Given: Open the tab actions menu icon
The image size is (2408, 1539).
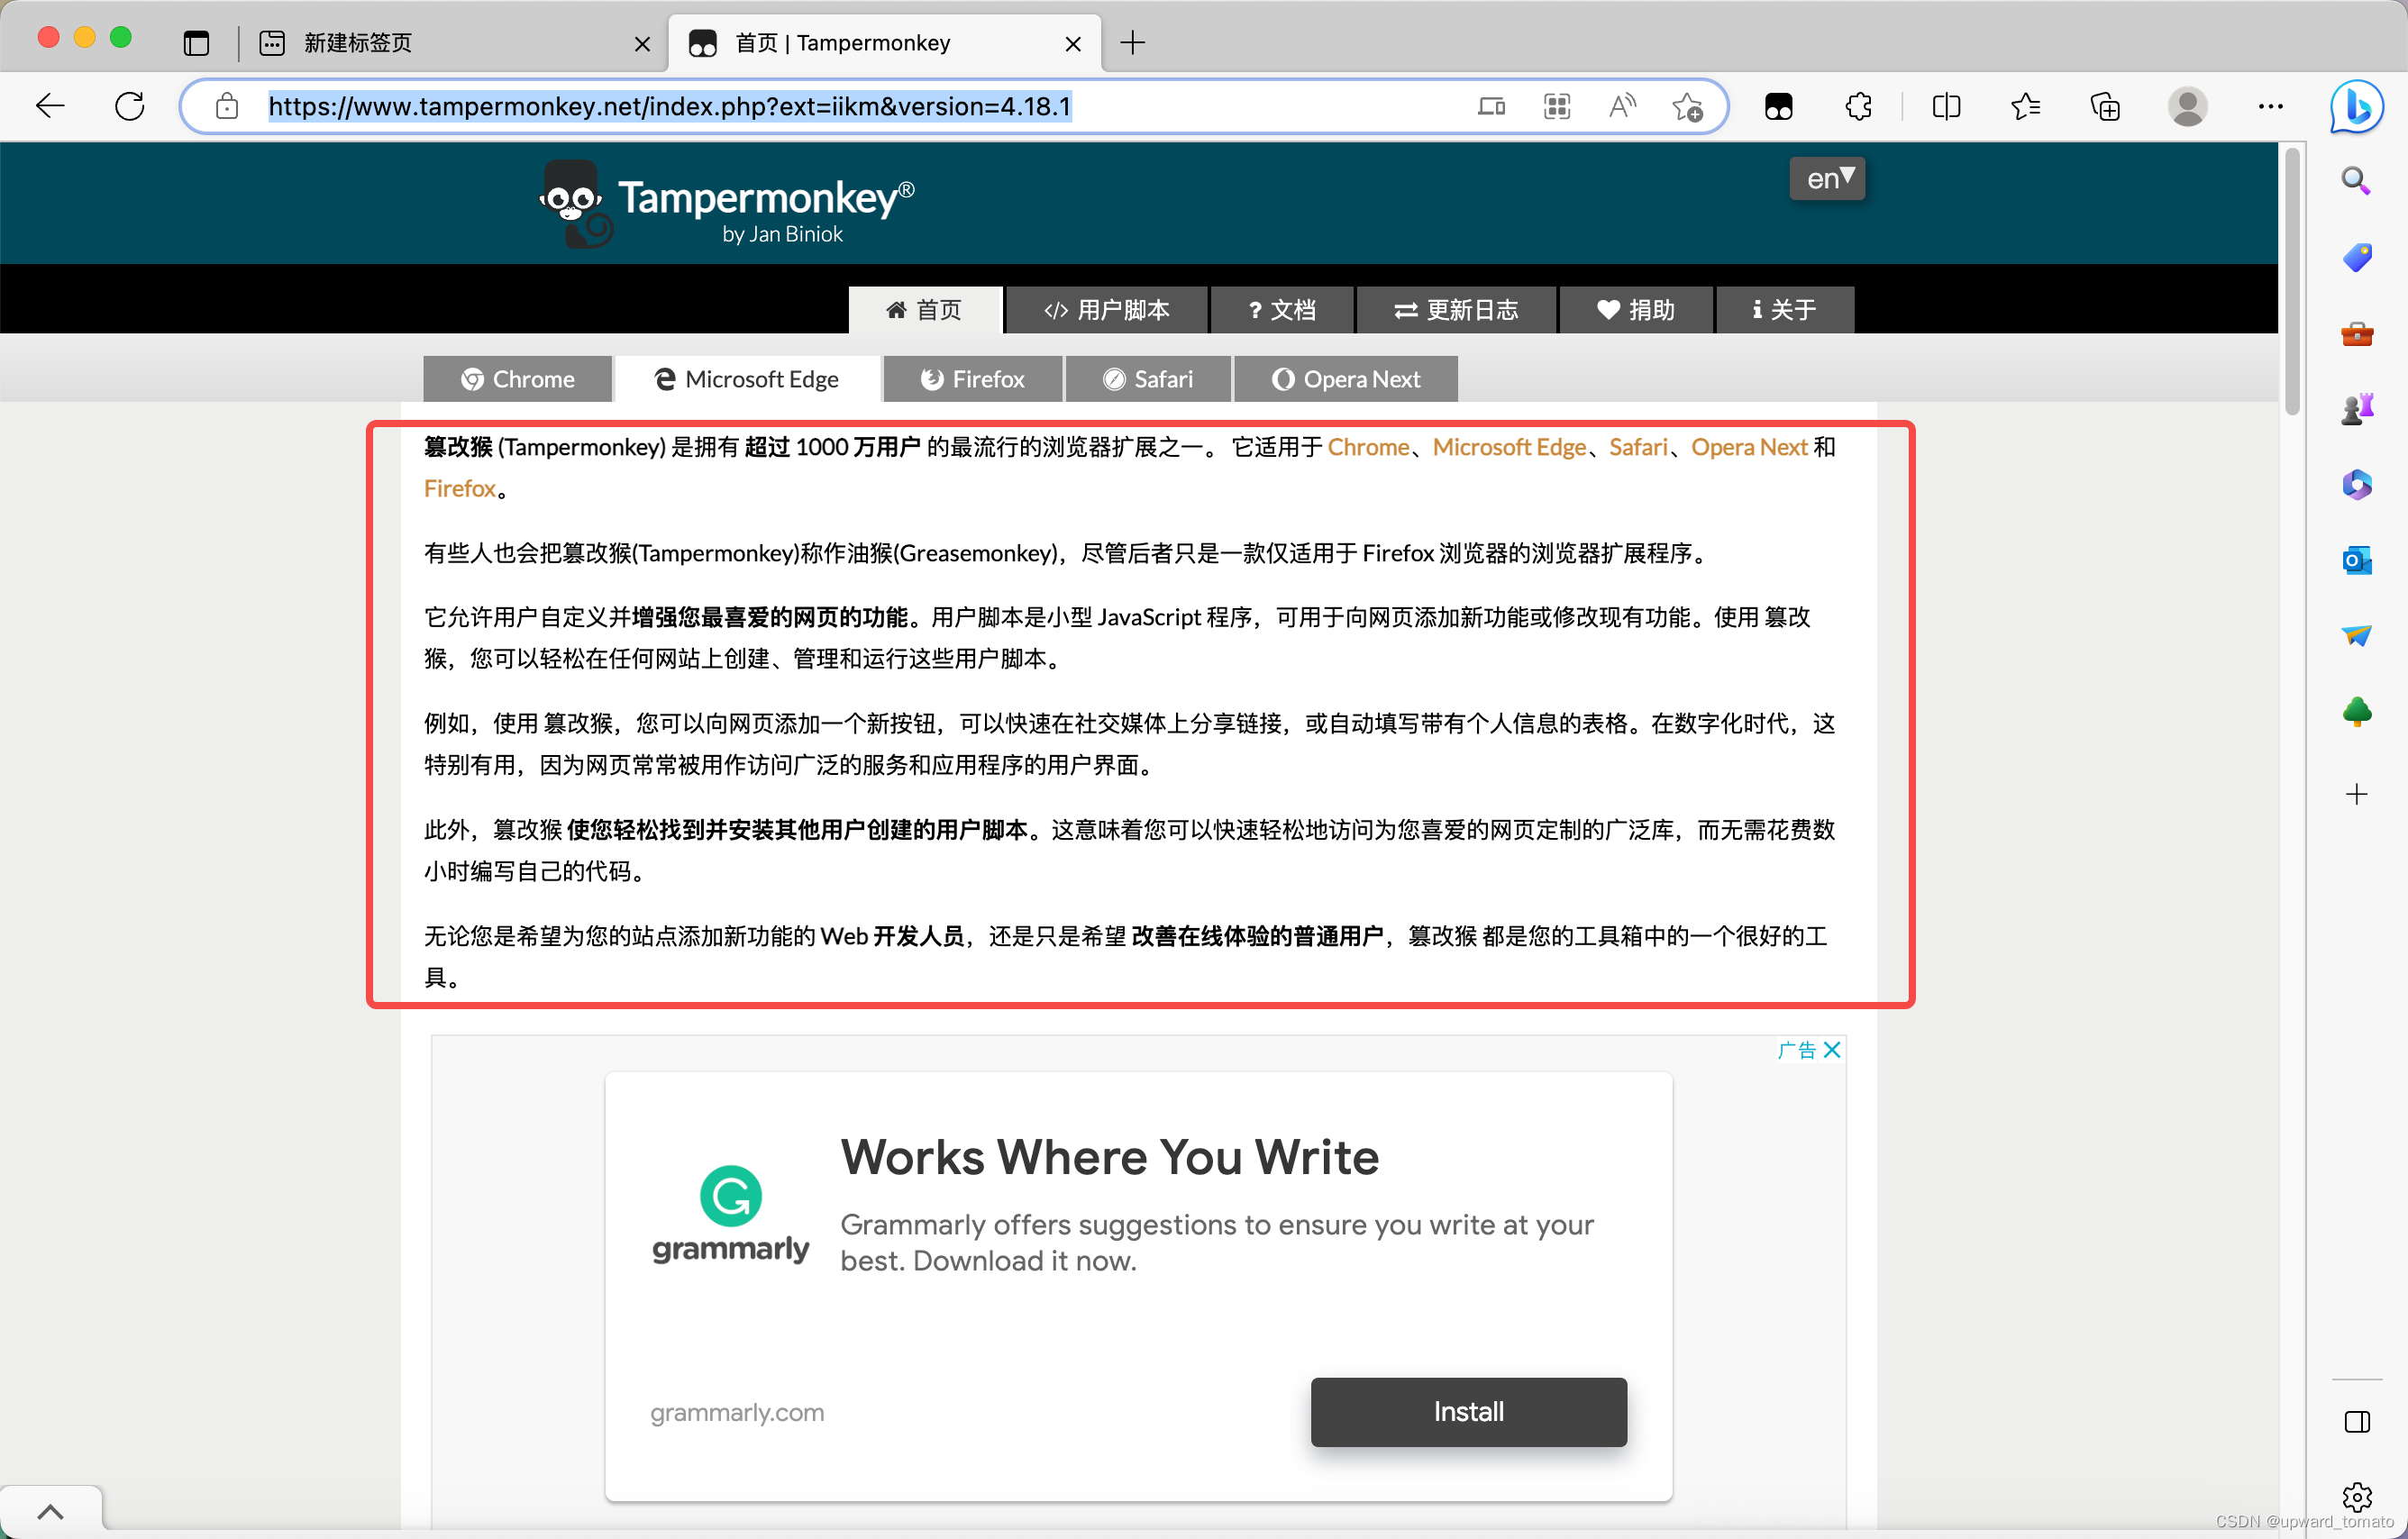Looking at the screenshot, I should click(x=197, y=43).
